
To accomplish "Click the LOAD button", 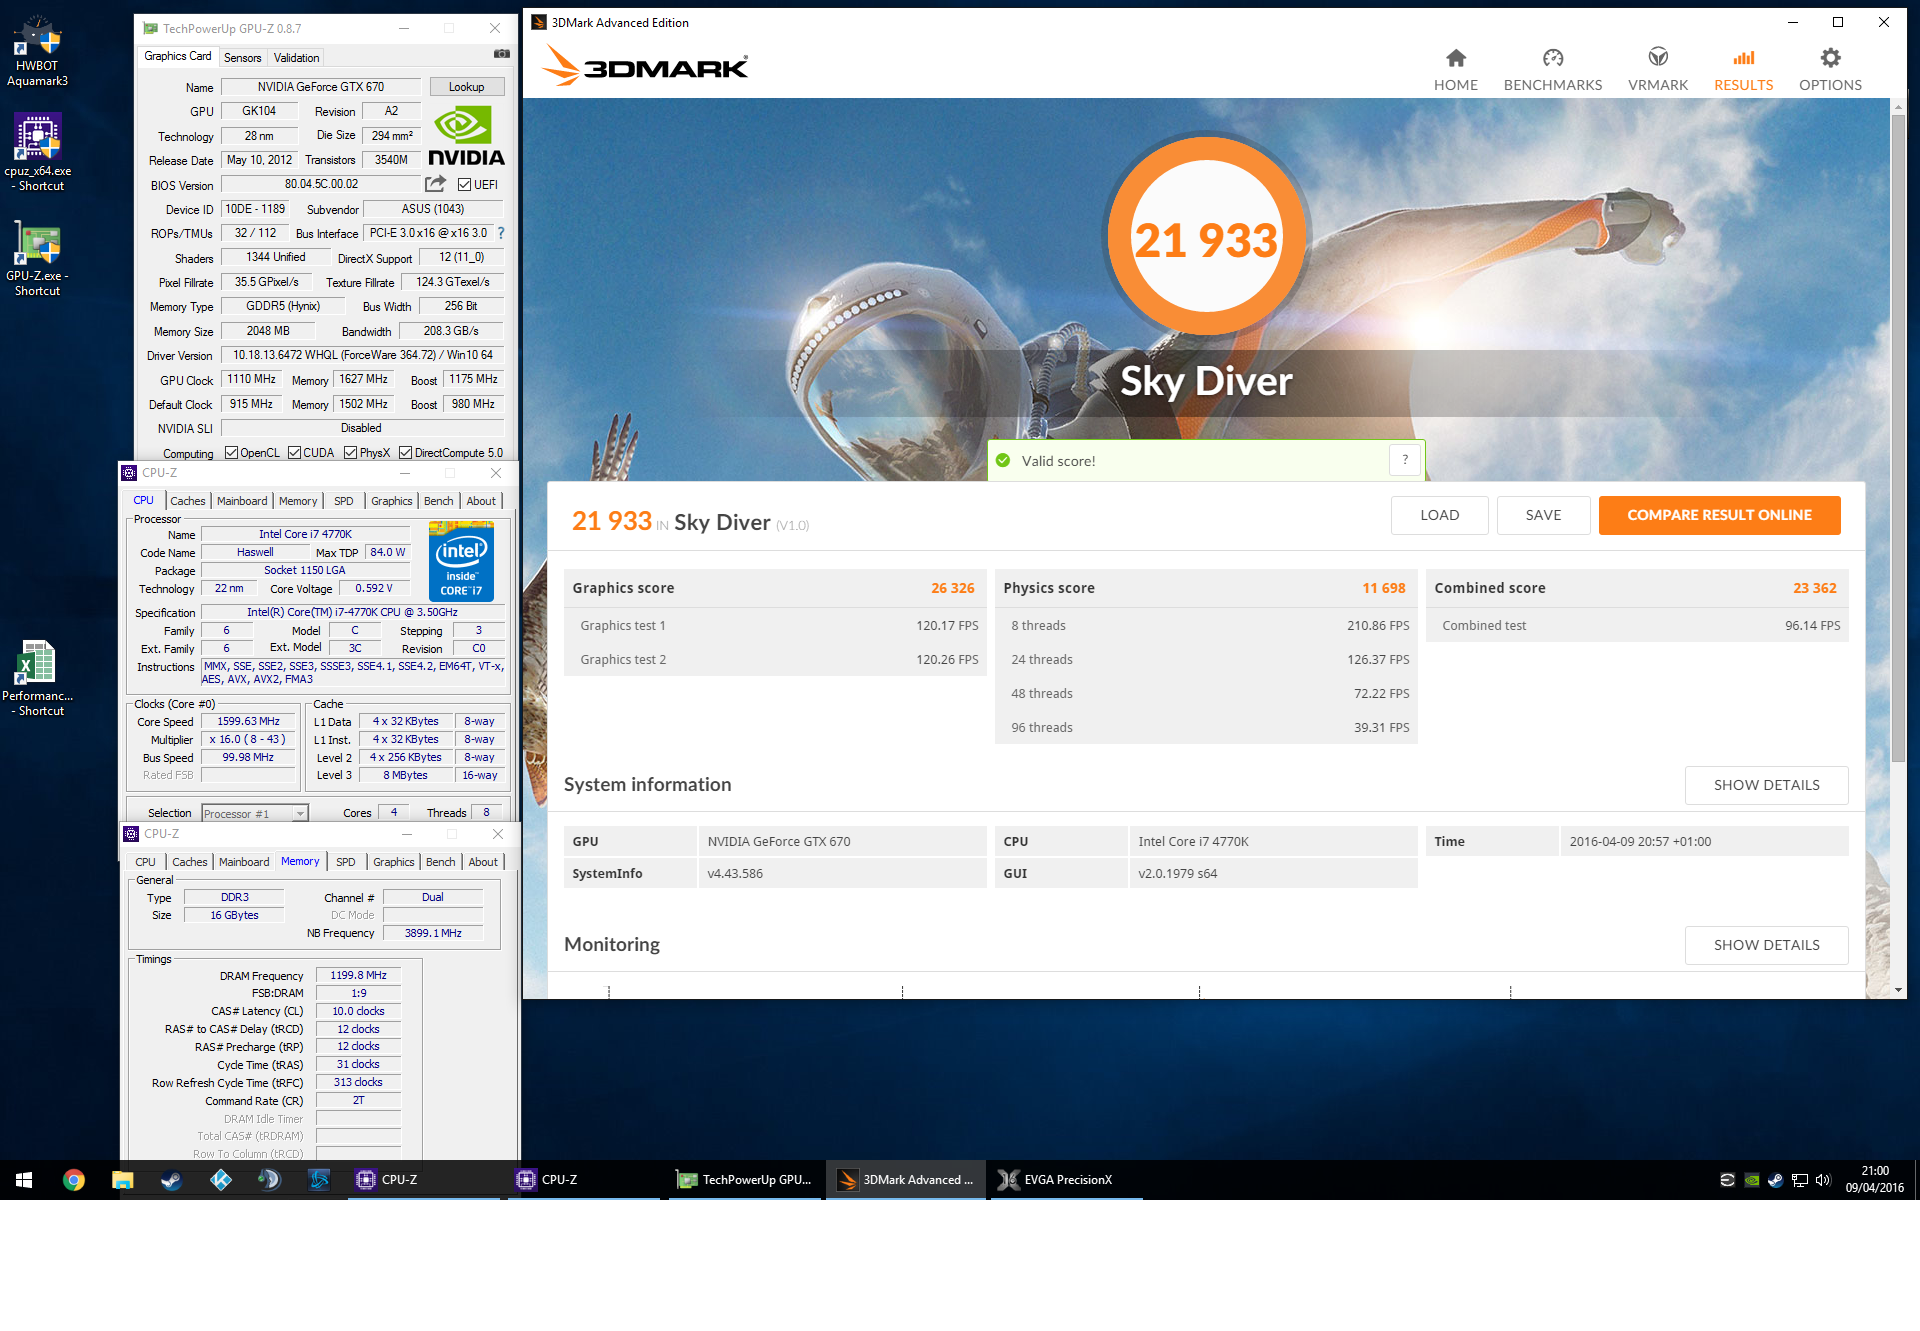I will coord(1439,515).
